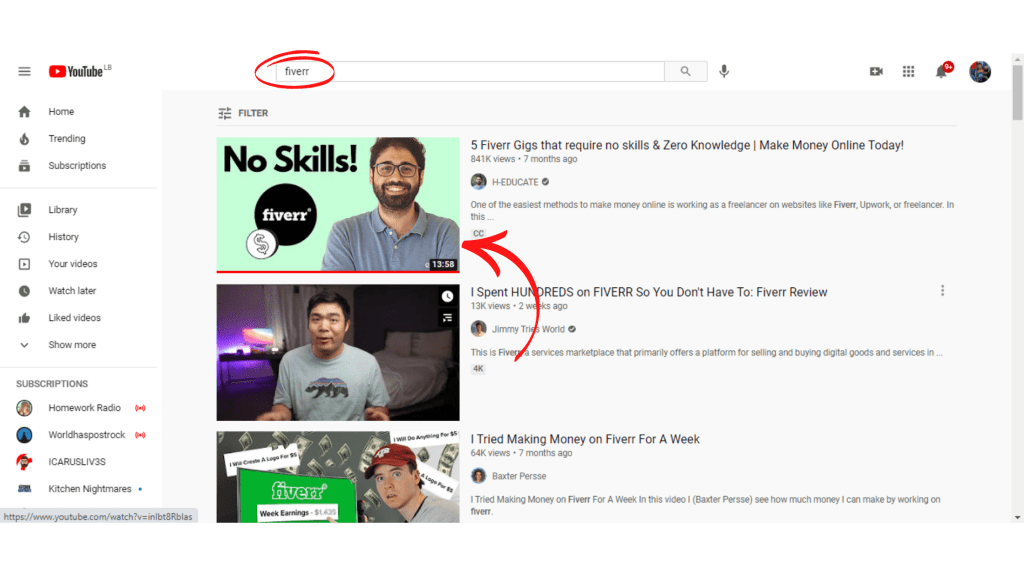Screen dimensions: 1024x576
Task: Open Jimmy Tries World channel avatar
Action: point(479,328)
